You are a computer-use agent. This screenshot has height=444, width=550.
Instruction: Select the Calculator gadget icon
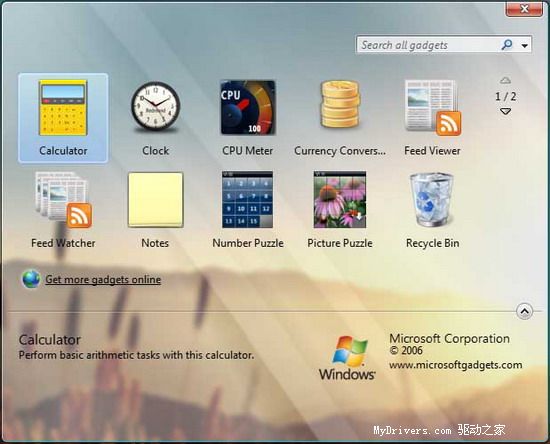coord(63,108)
